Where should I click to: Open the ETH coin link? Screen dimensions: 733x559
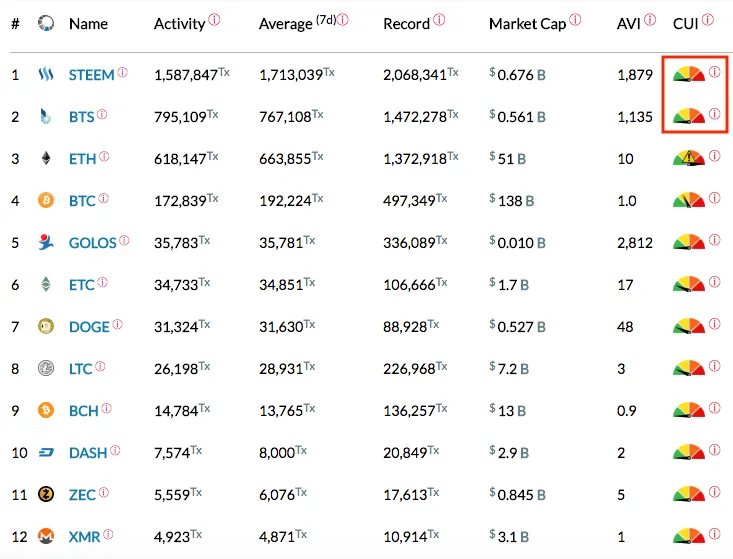pyautogui.click(x=82, y=159)
